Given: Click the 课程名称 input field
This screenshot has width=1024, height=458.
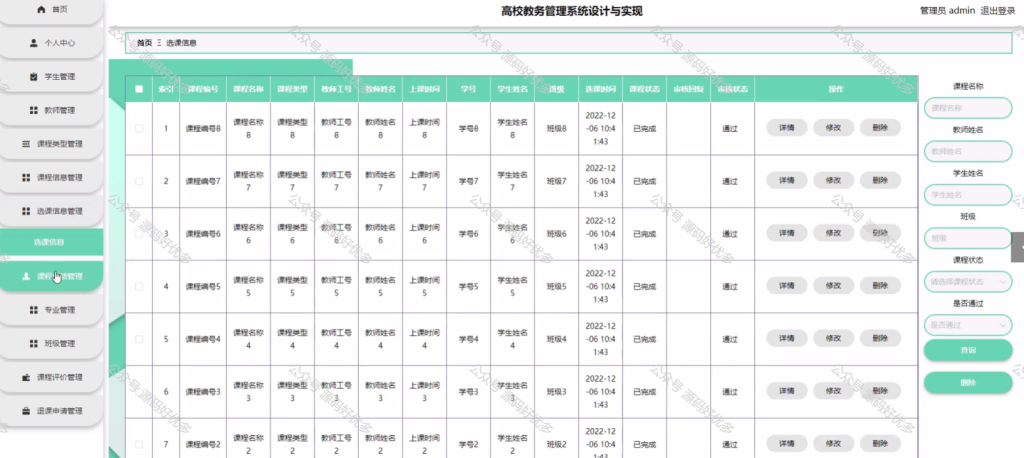Looking at the screenshot, I should coord(968,108).
